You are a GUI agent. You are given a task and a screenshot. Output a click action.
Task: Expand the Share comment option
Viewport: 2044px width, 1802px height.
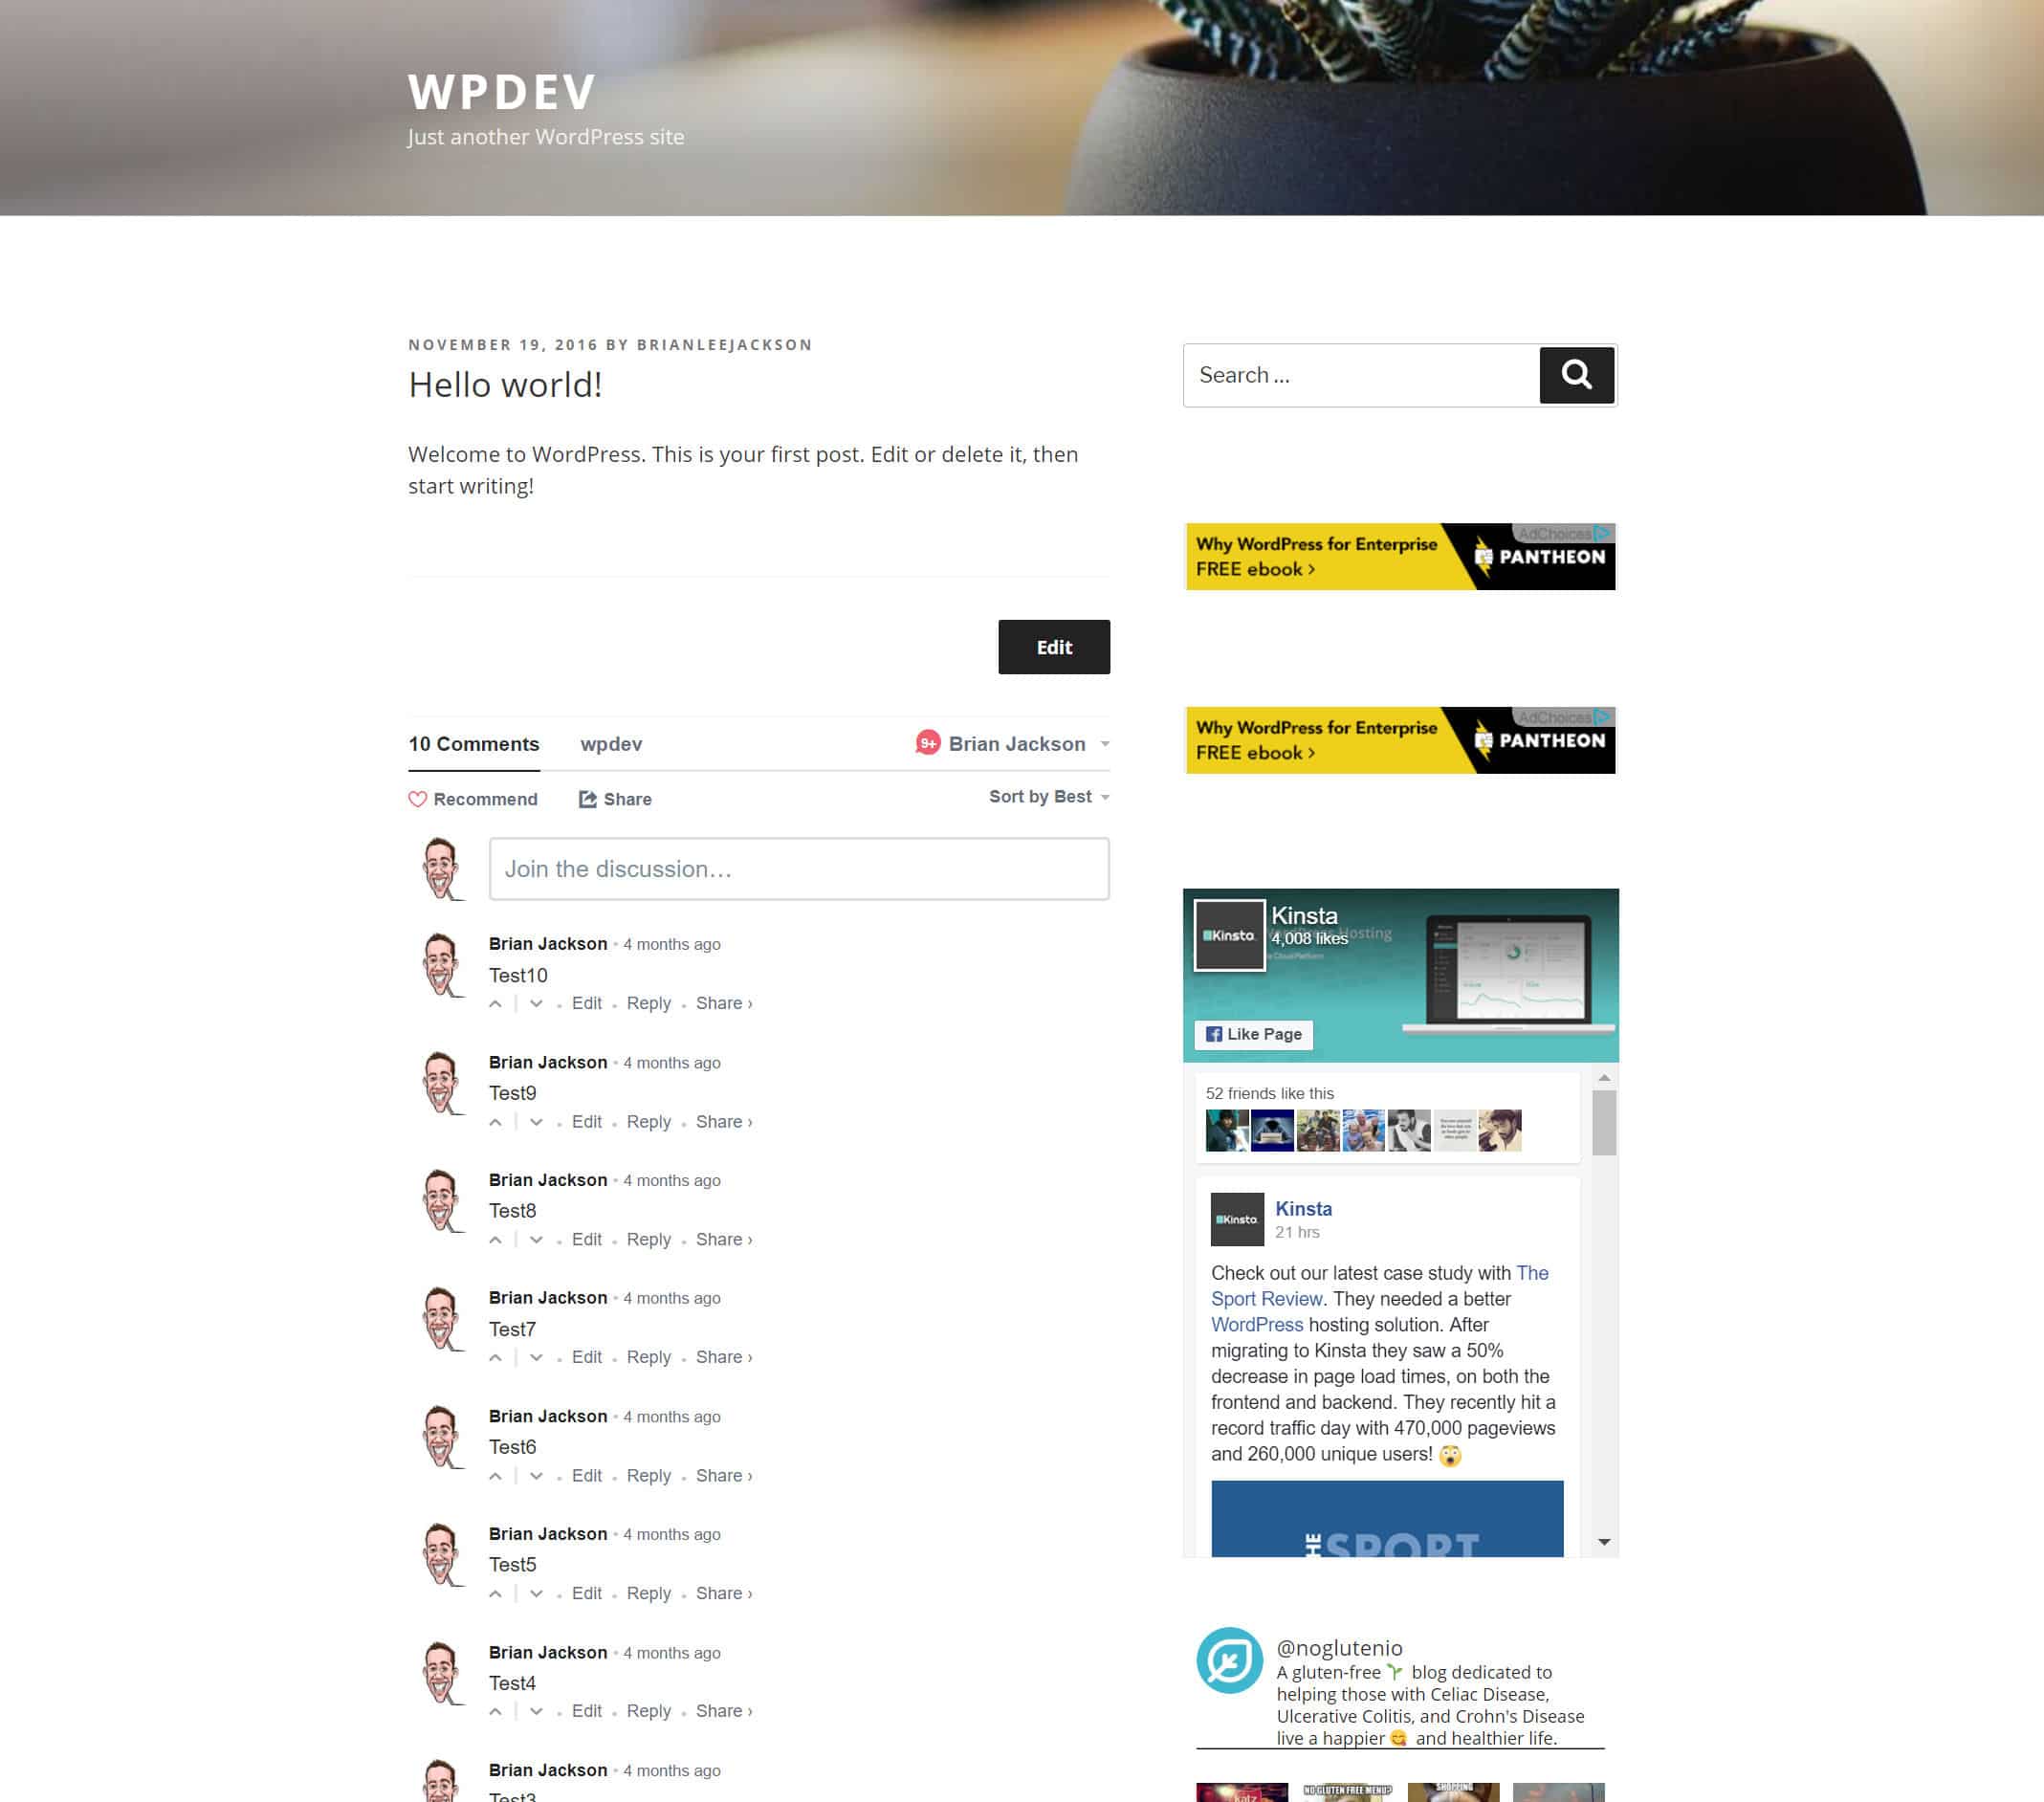click(x=724, y=1003)
